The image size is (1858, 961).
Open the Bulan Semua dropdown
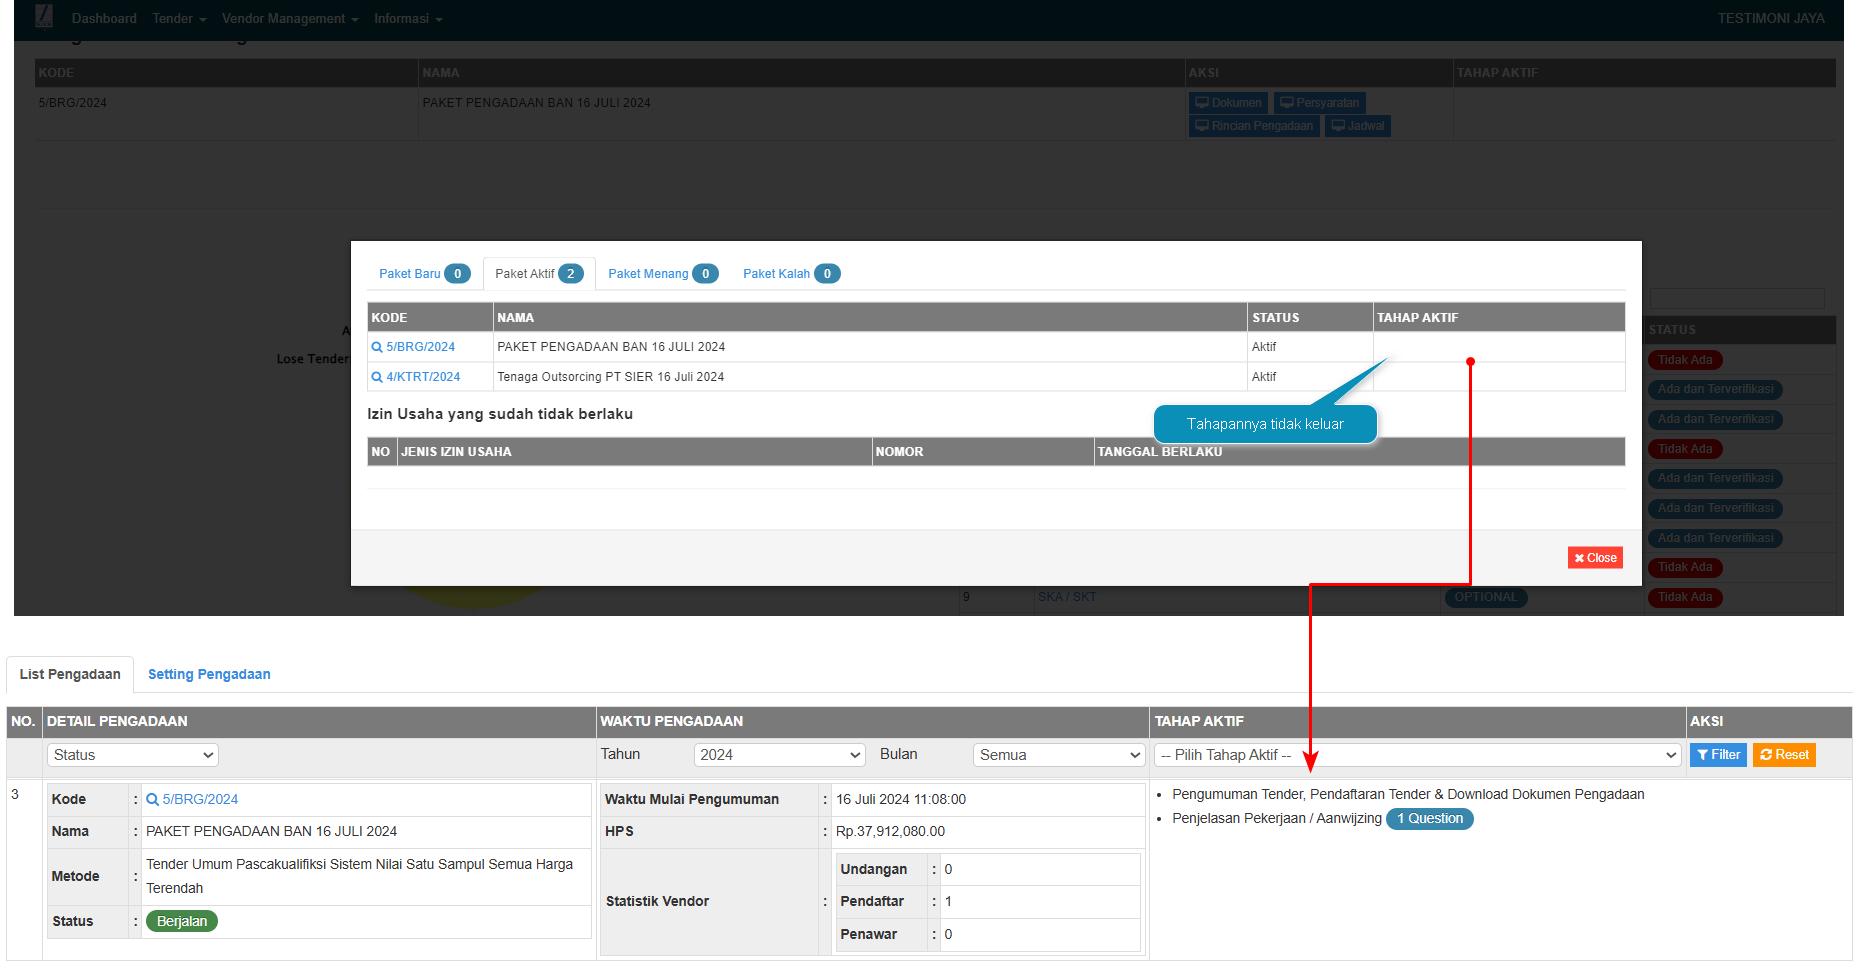1058,755
